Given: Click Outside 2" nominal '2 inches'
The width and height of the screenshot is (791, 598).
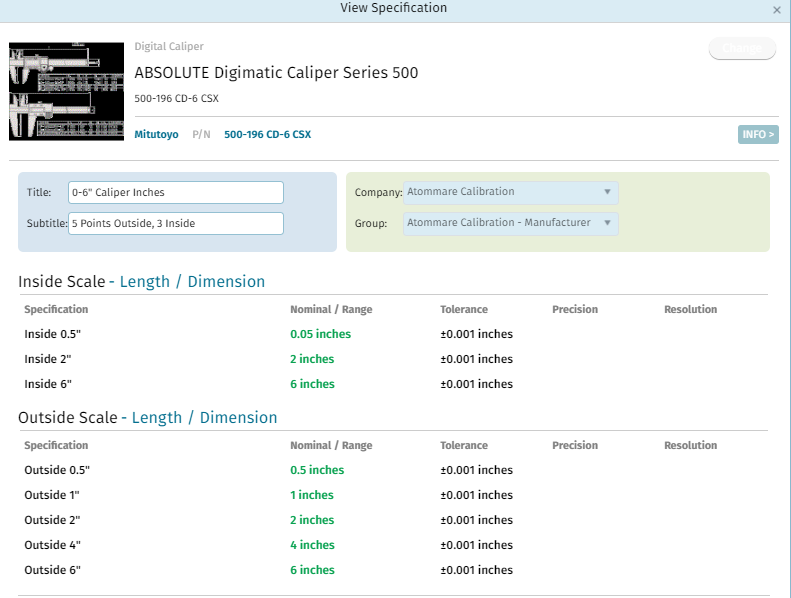Looking at the screenshot, I should pos(312,520).
